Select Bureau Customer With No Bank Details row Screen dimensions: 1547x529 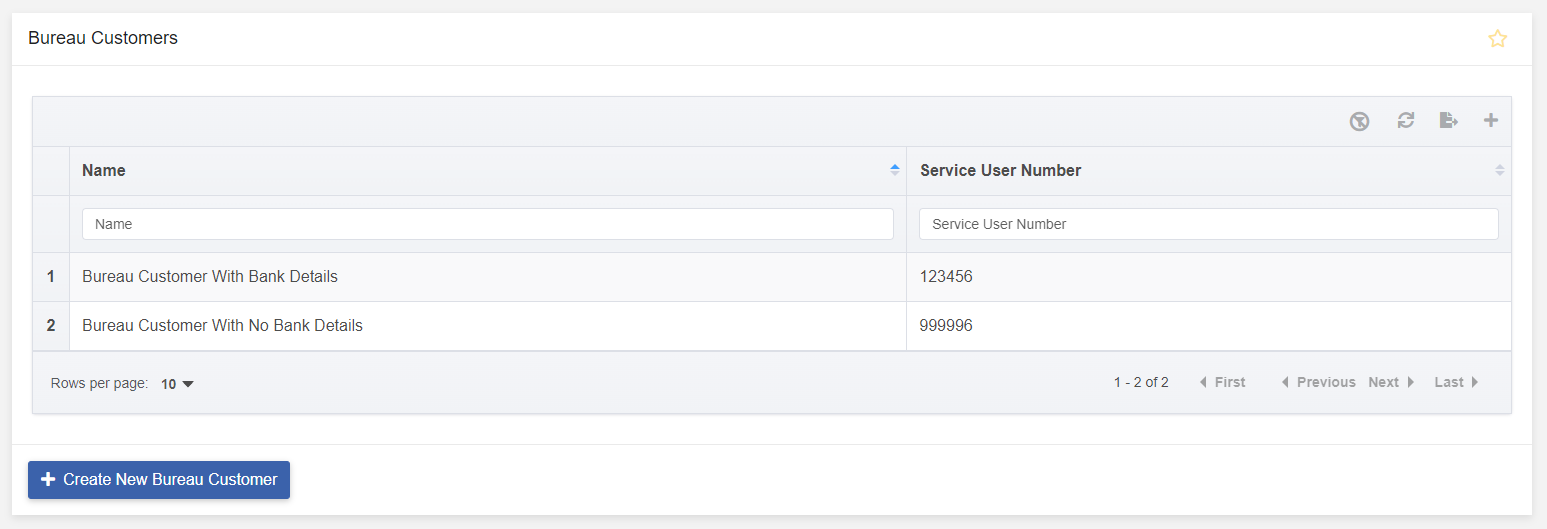point(772,326)
